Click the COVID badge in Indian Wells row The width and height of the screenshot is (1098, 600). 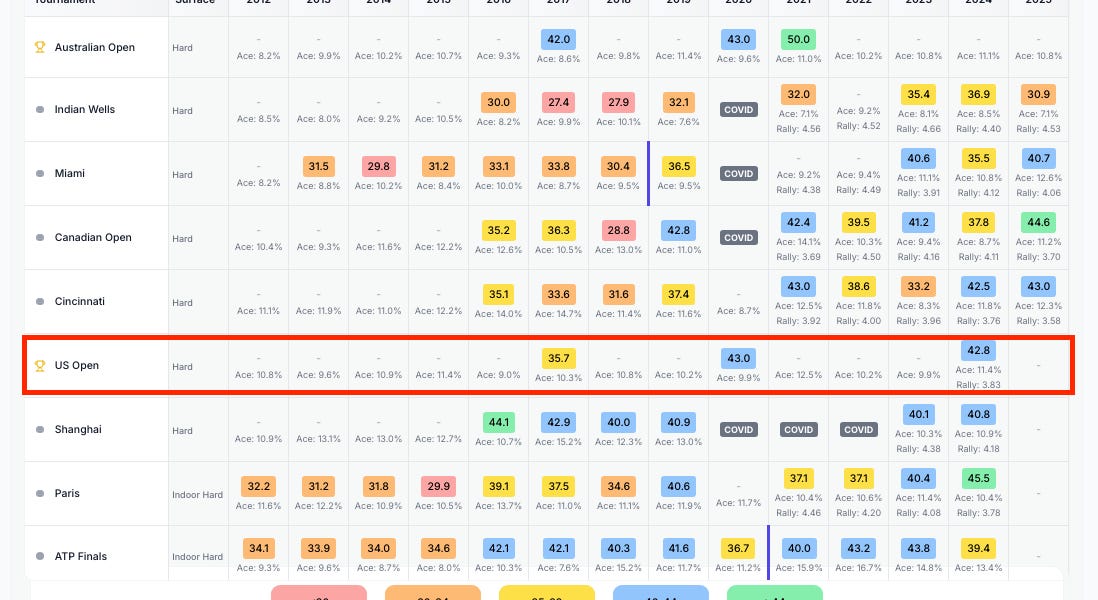click(x=739, y=110)
